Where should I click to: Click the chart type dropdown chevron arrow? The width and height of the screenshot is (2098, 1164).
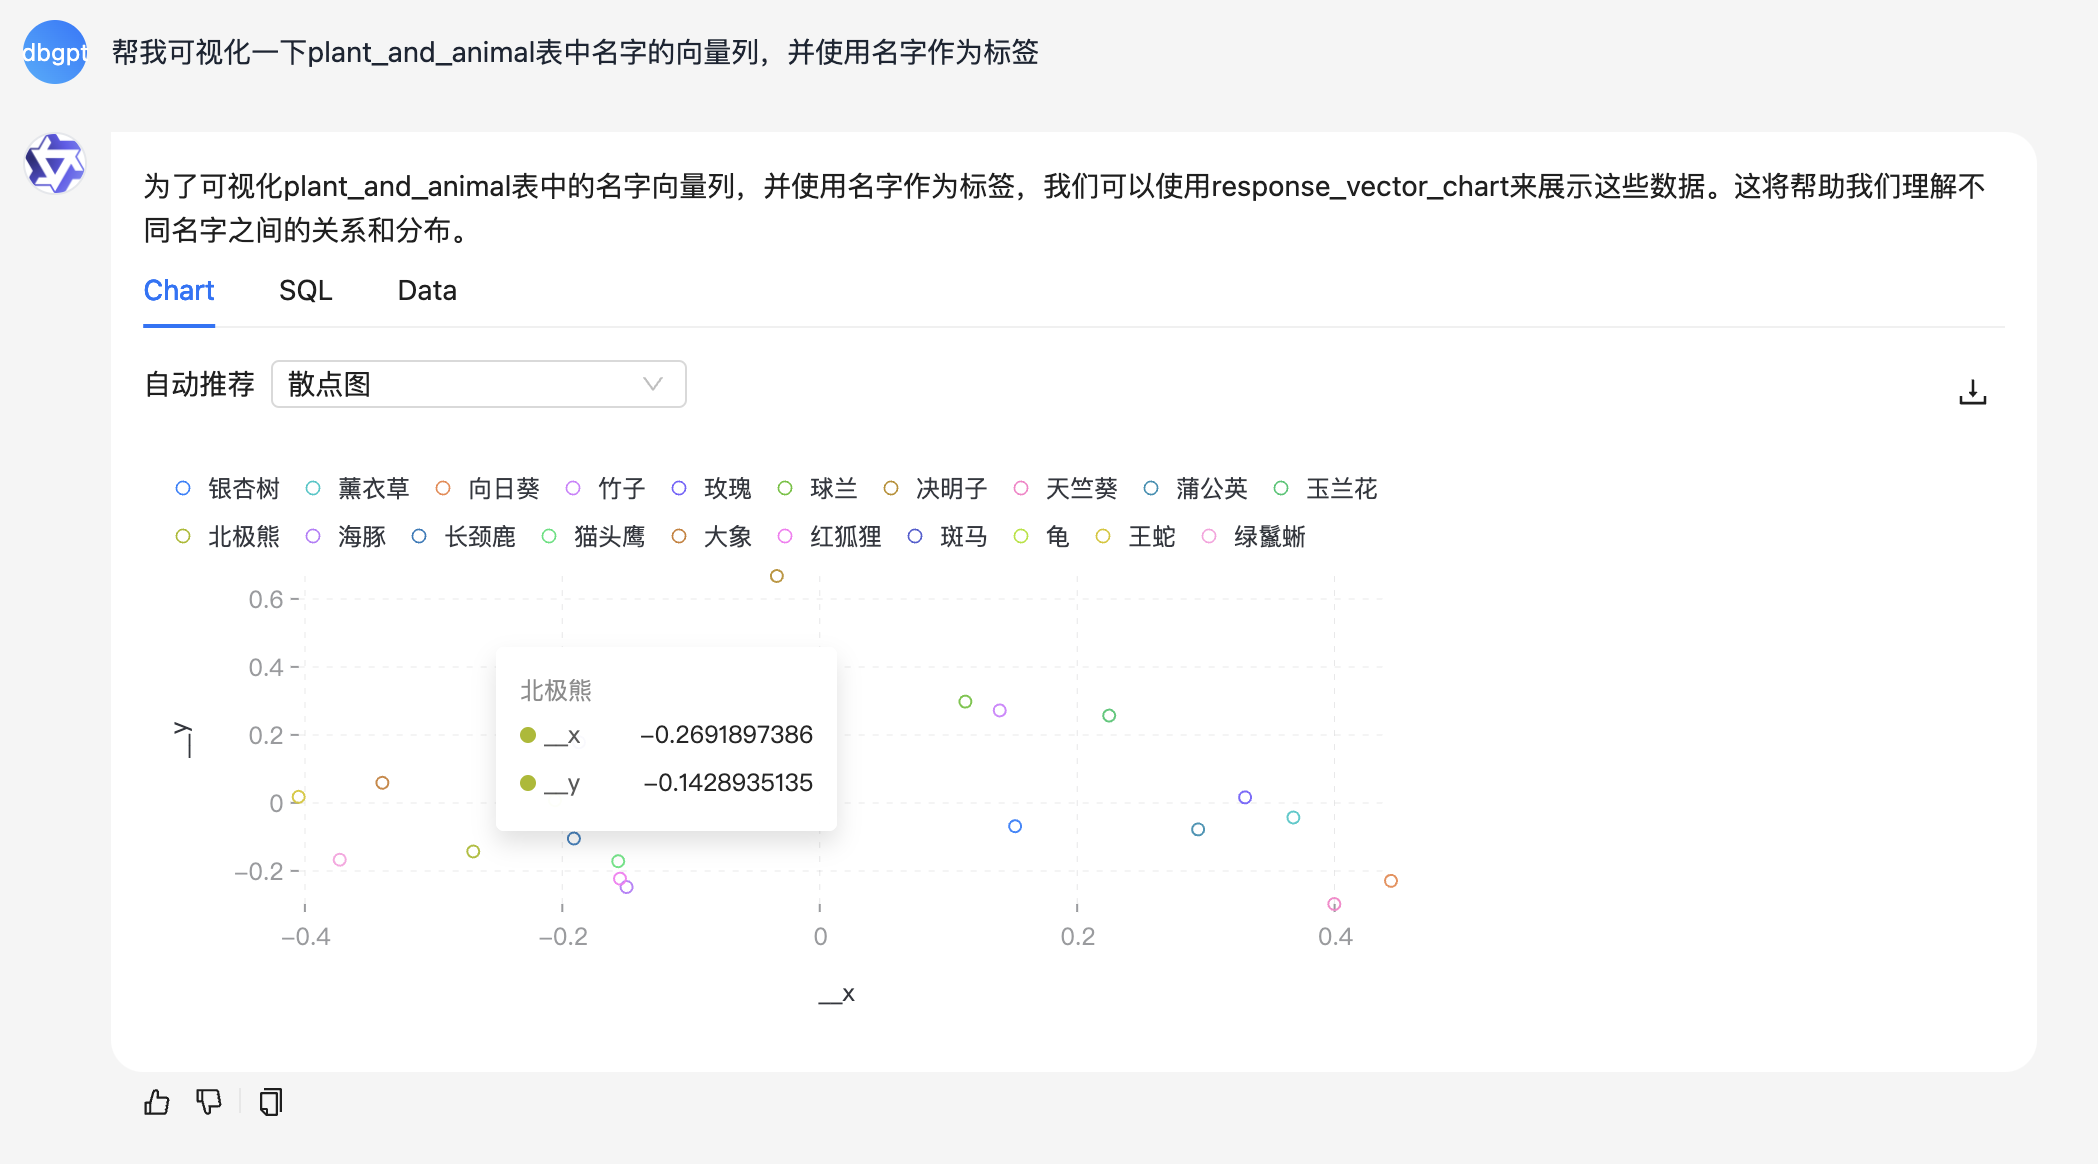coord(653,384)
